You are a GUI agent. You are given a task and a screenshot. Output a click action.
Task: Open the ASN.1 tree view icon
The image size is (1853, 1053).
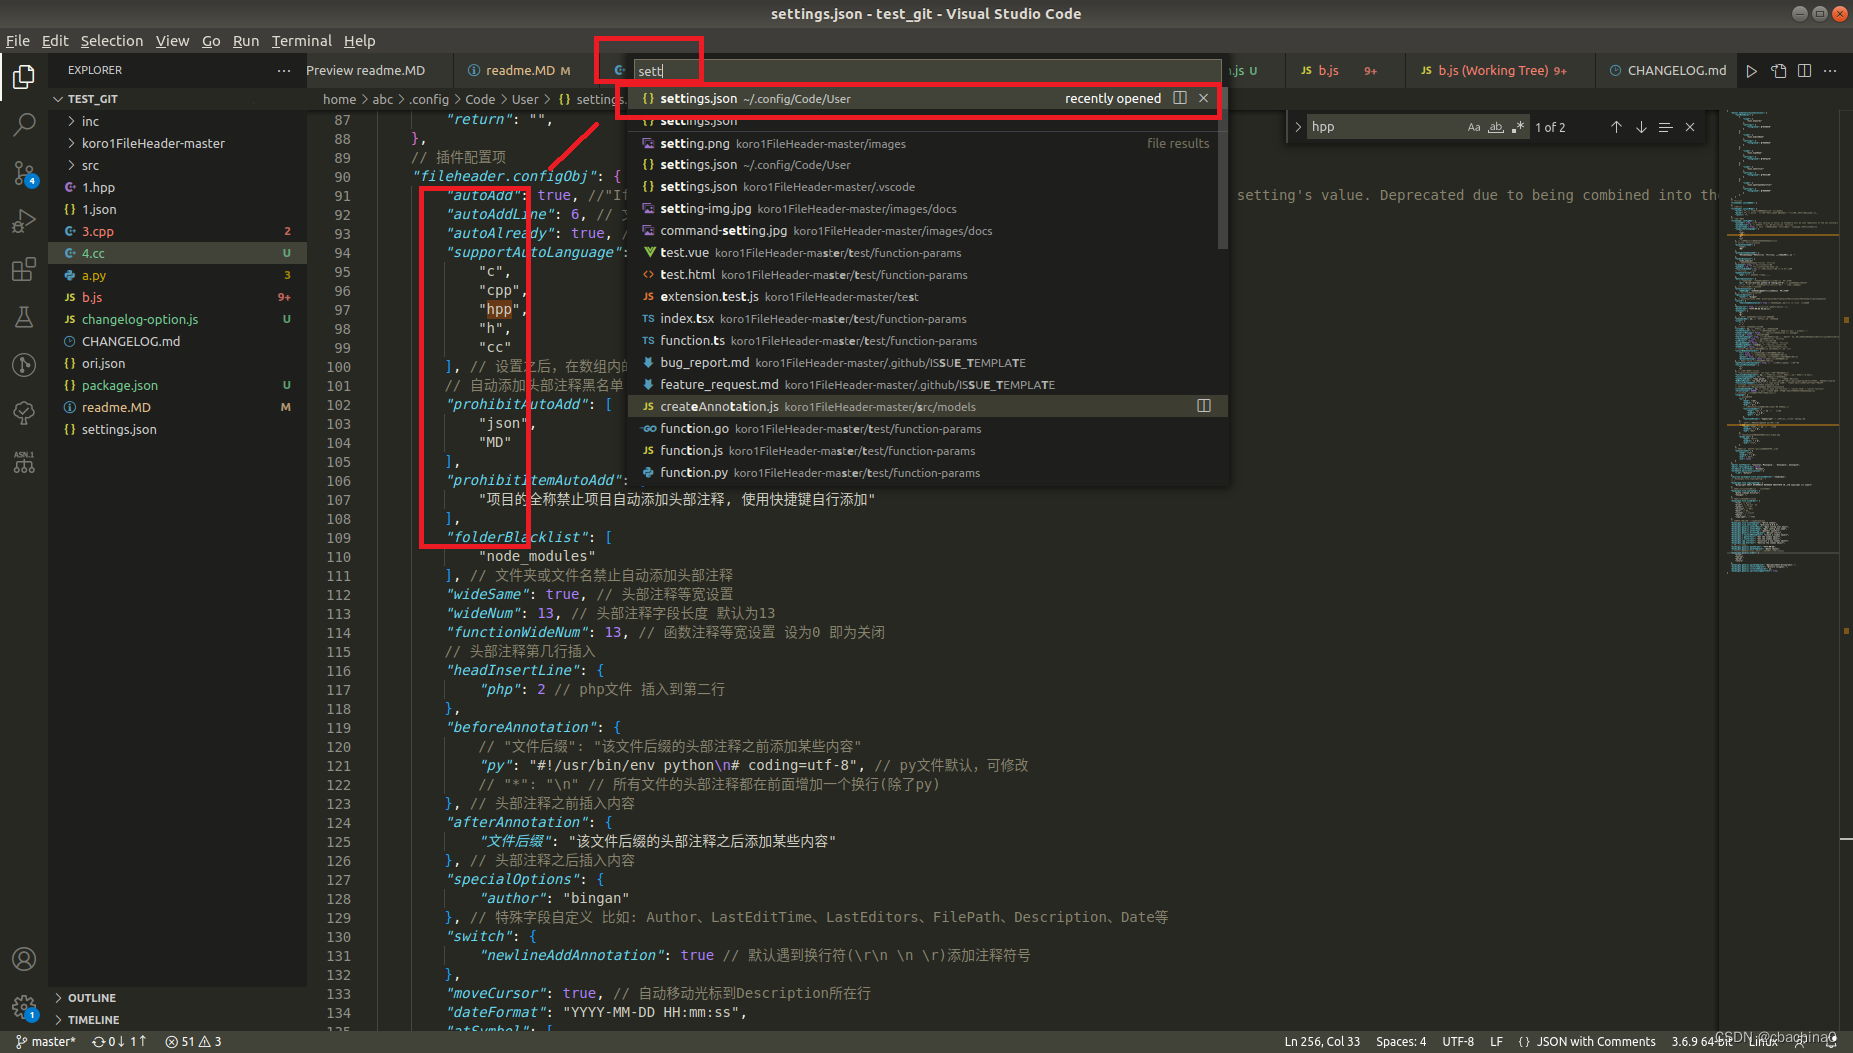point(24,461)
